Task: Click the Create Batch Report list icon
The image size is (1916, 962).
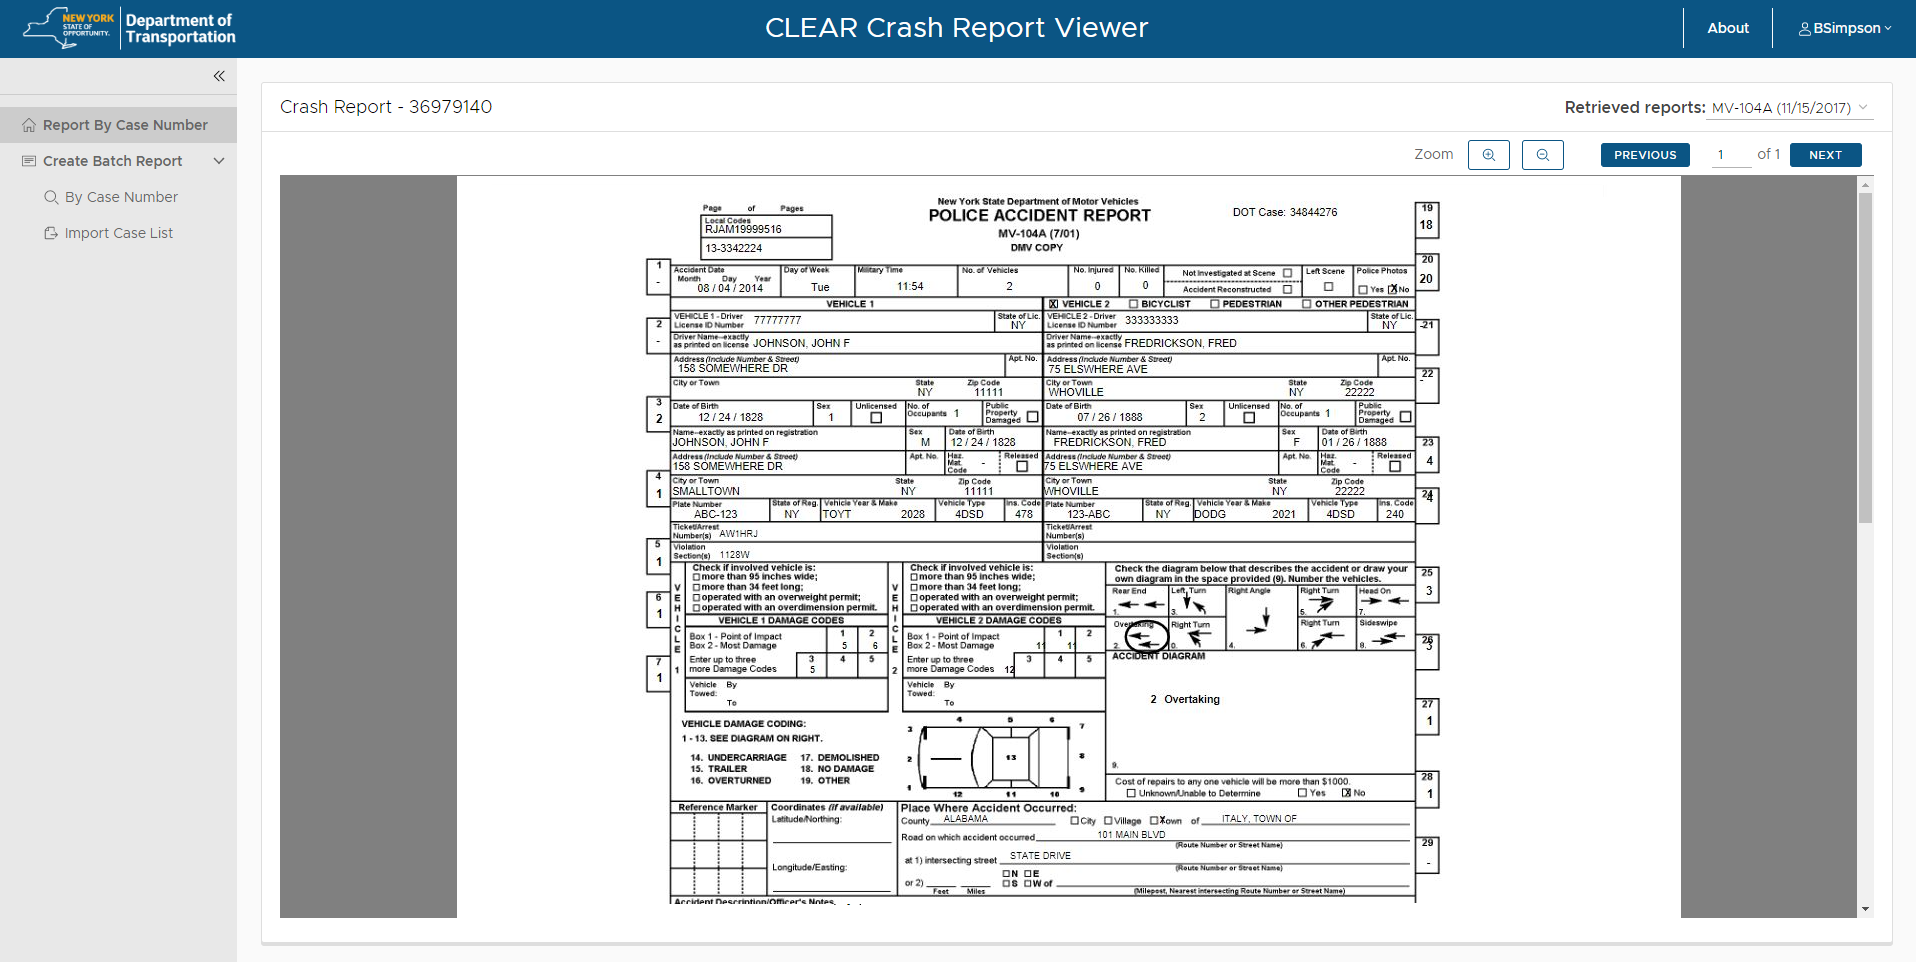Action: point(29,161)
